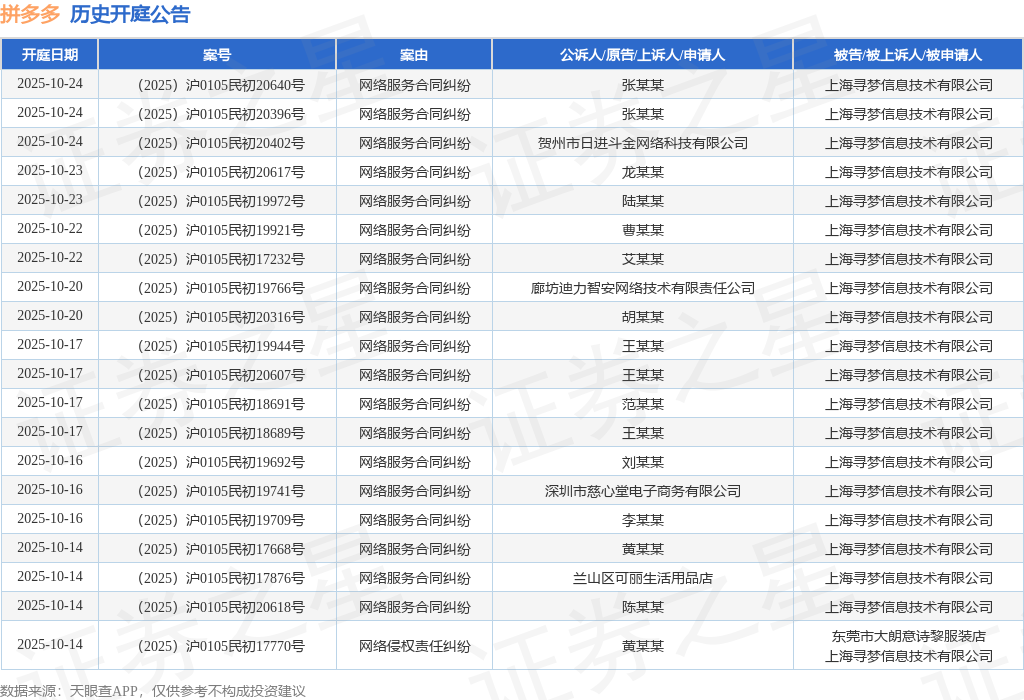Select case number 沪0105民初19944号

pos(221,346)
